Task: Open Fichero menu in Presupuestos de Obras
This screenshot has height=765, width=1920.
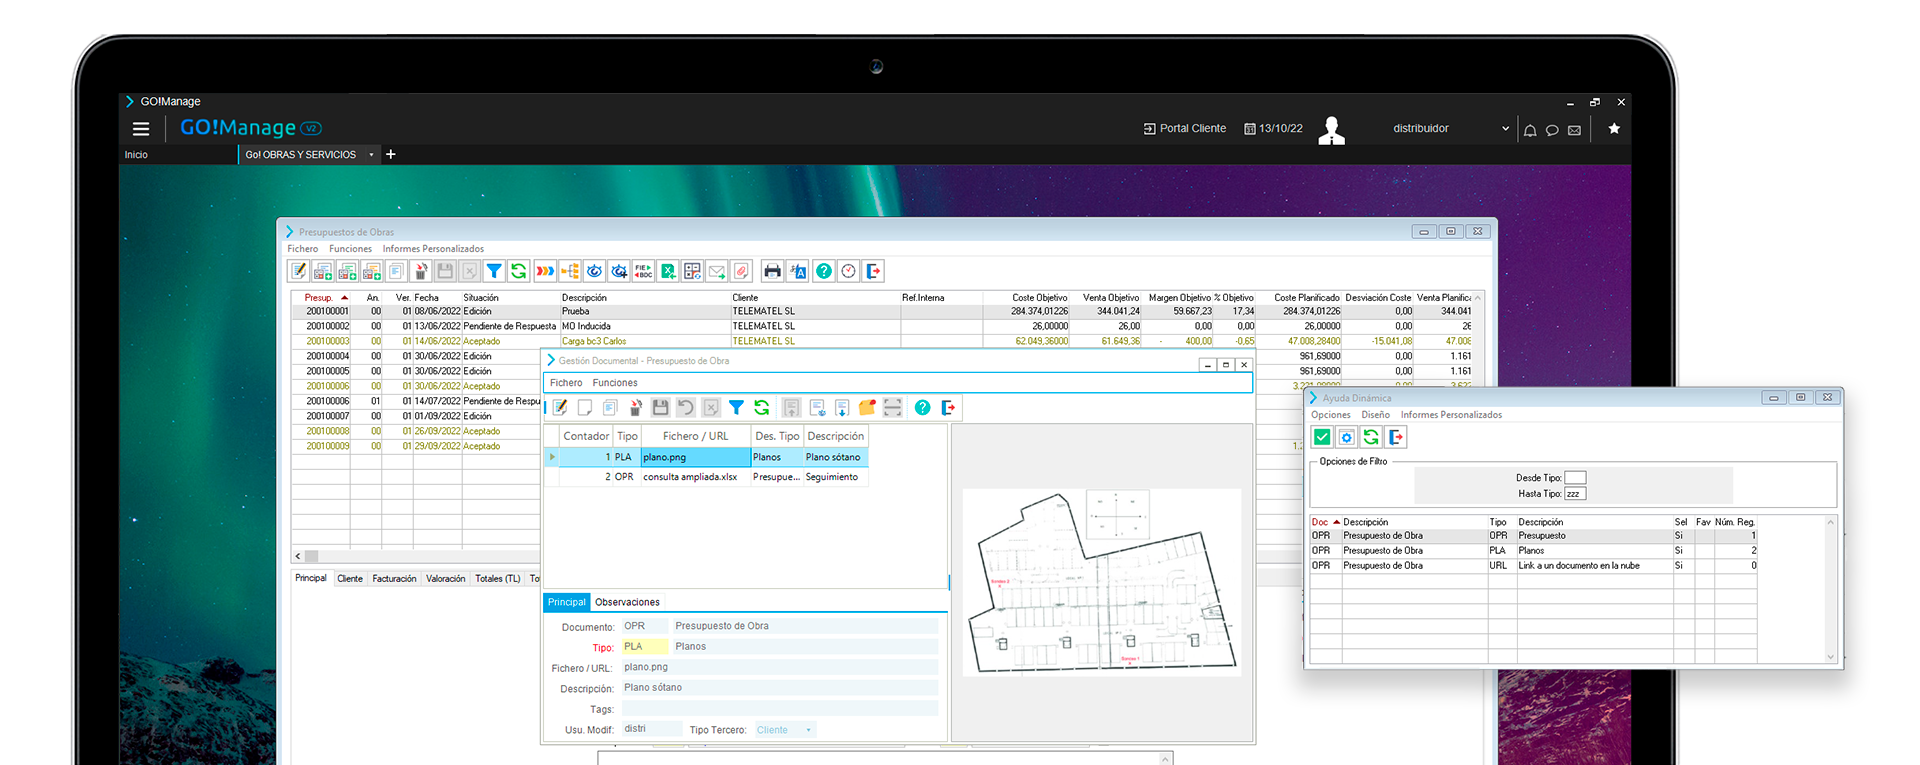Action: pos(303,249)
